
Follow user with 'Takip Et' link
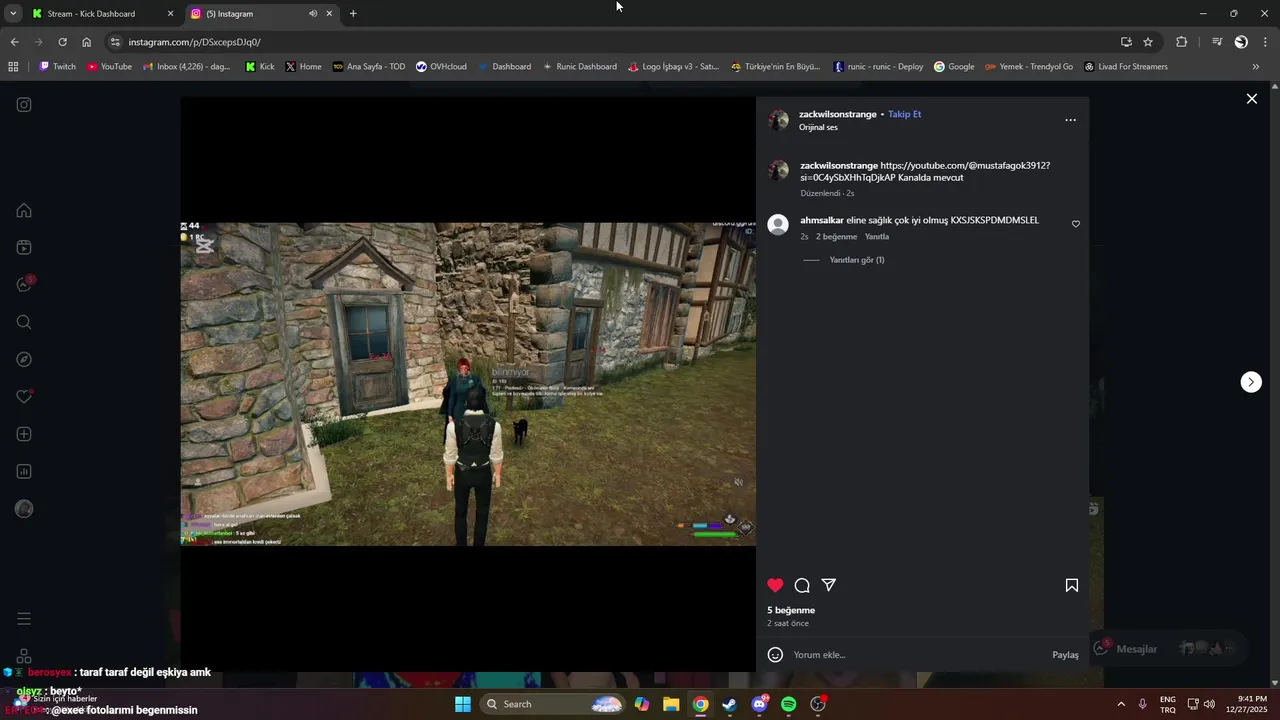point(904,114)
